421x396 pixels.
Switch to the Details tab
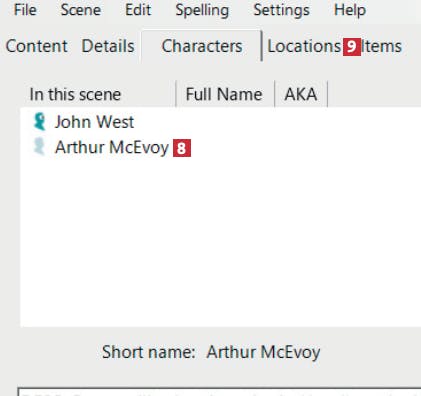(x=108, y=46)
